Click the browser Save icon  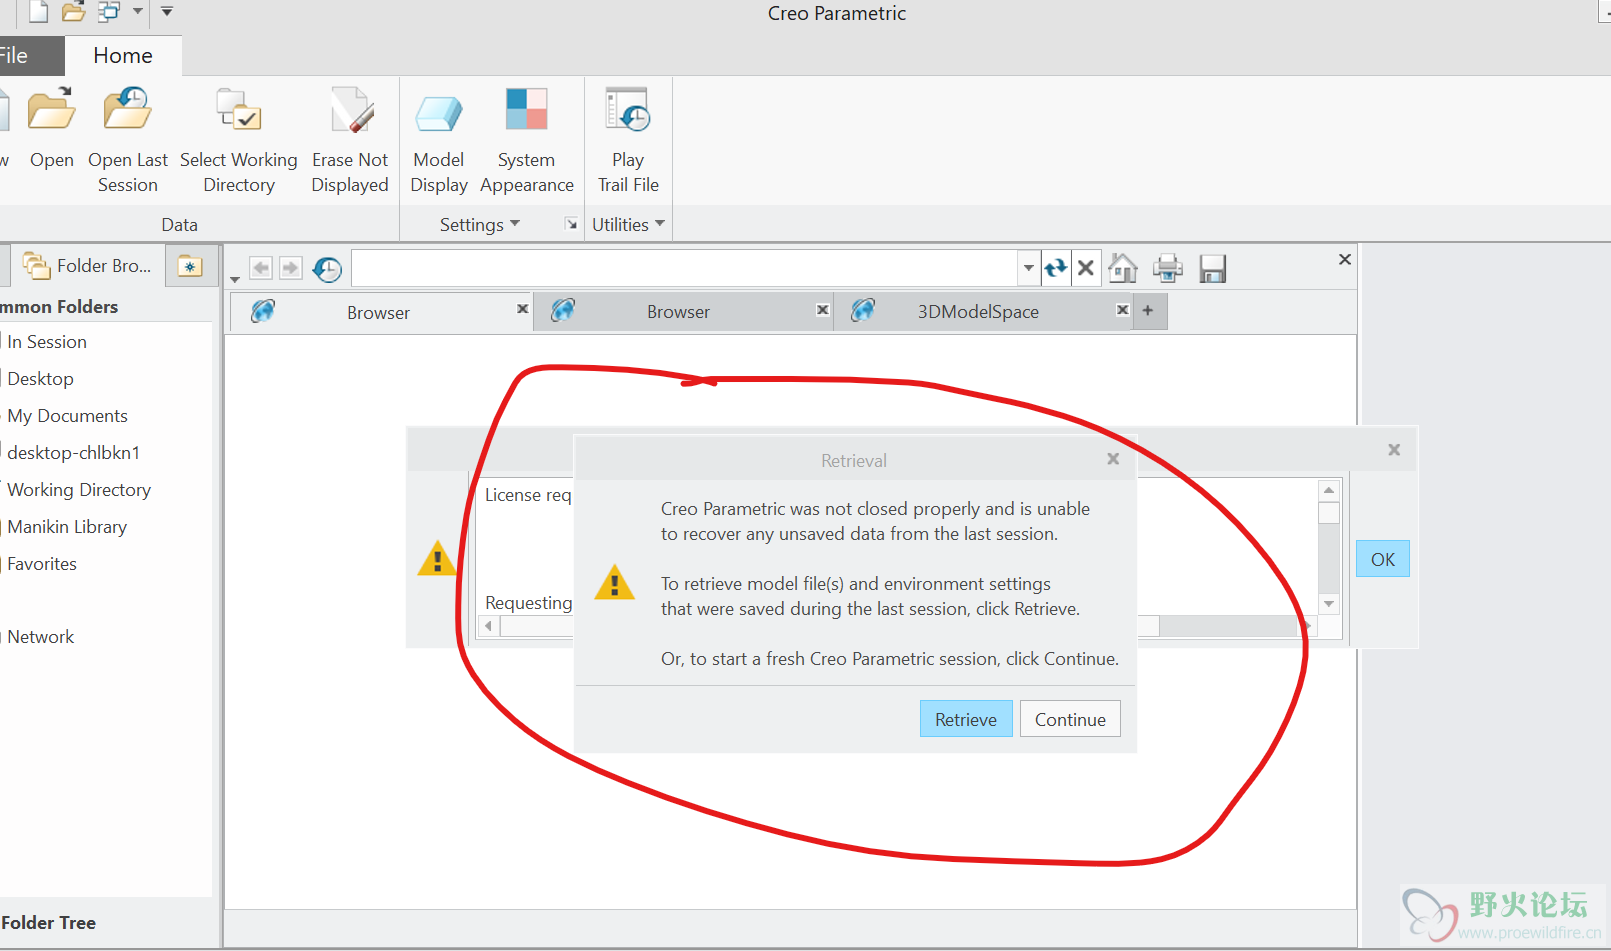tap(1213, 269)
